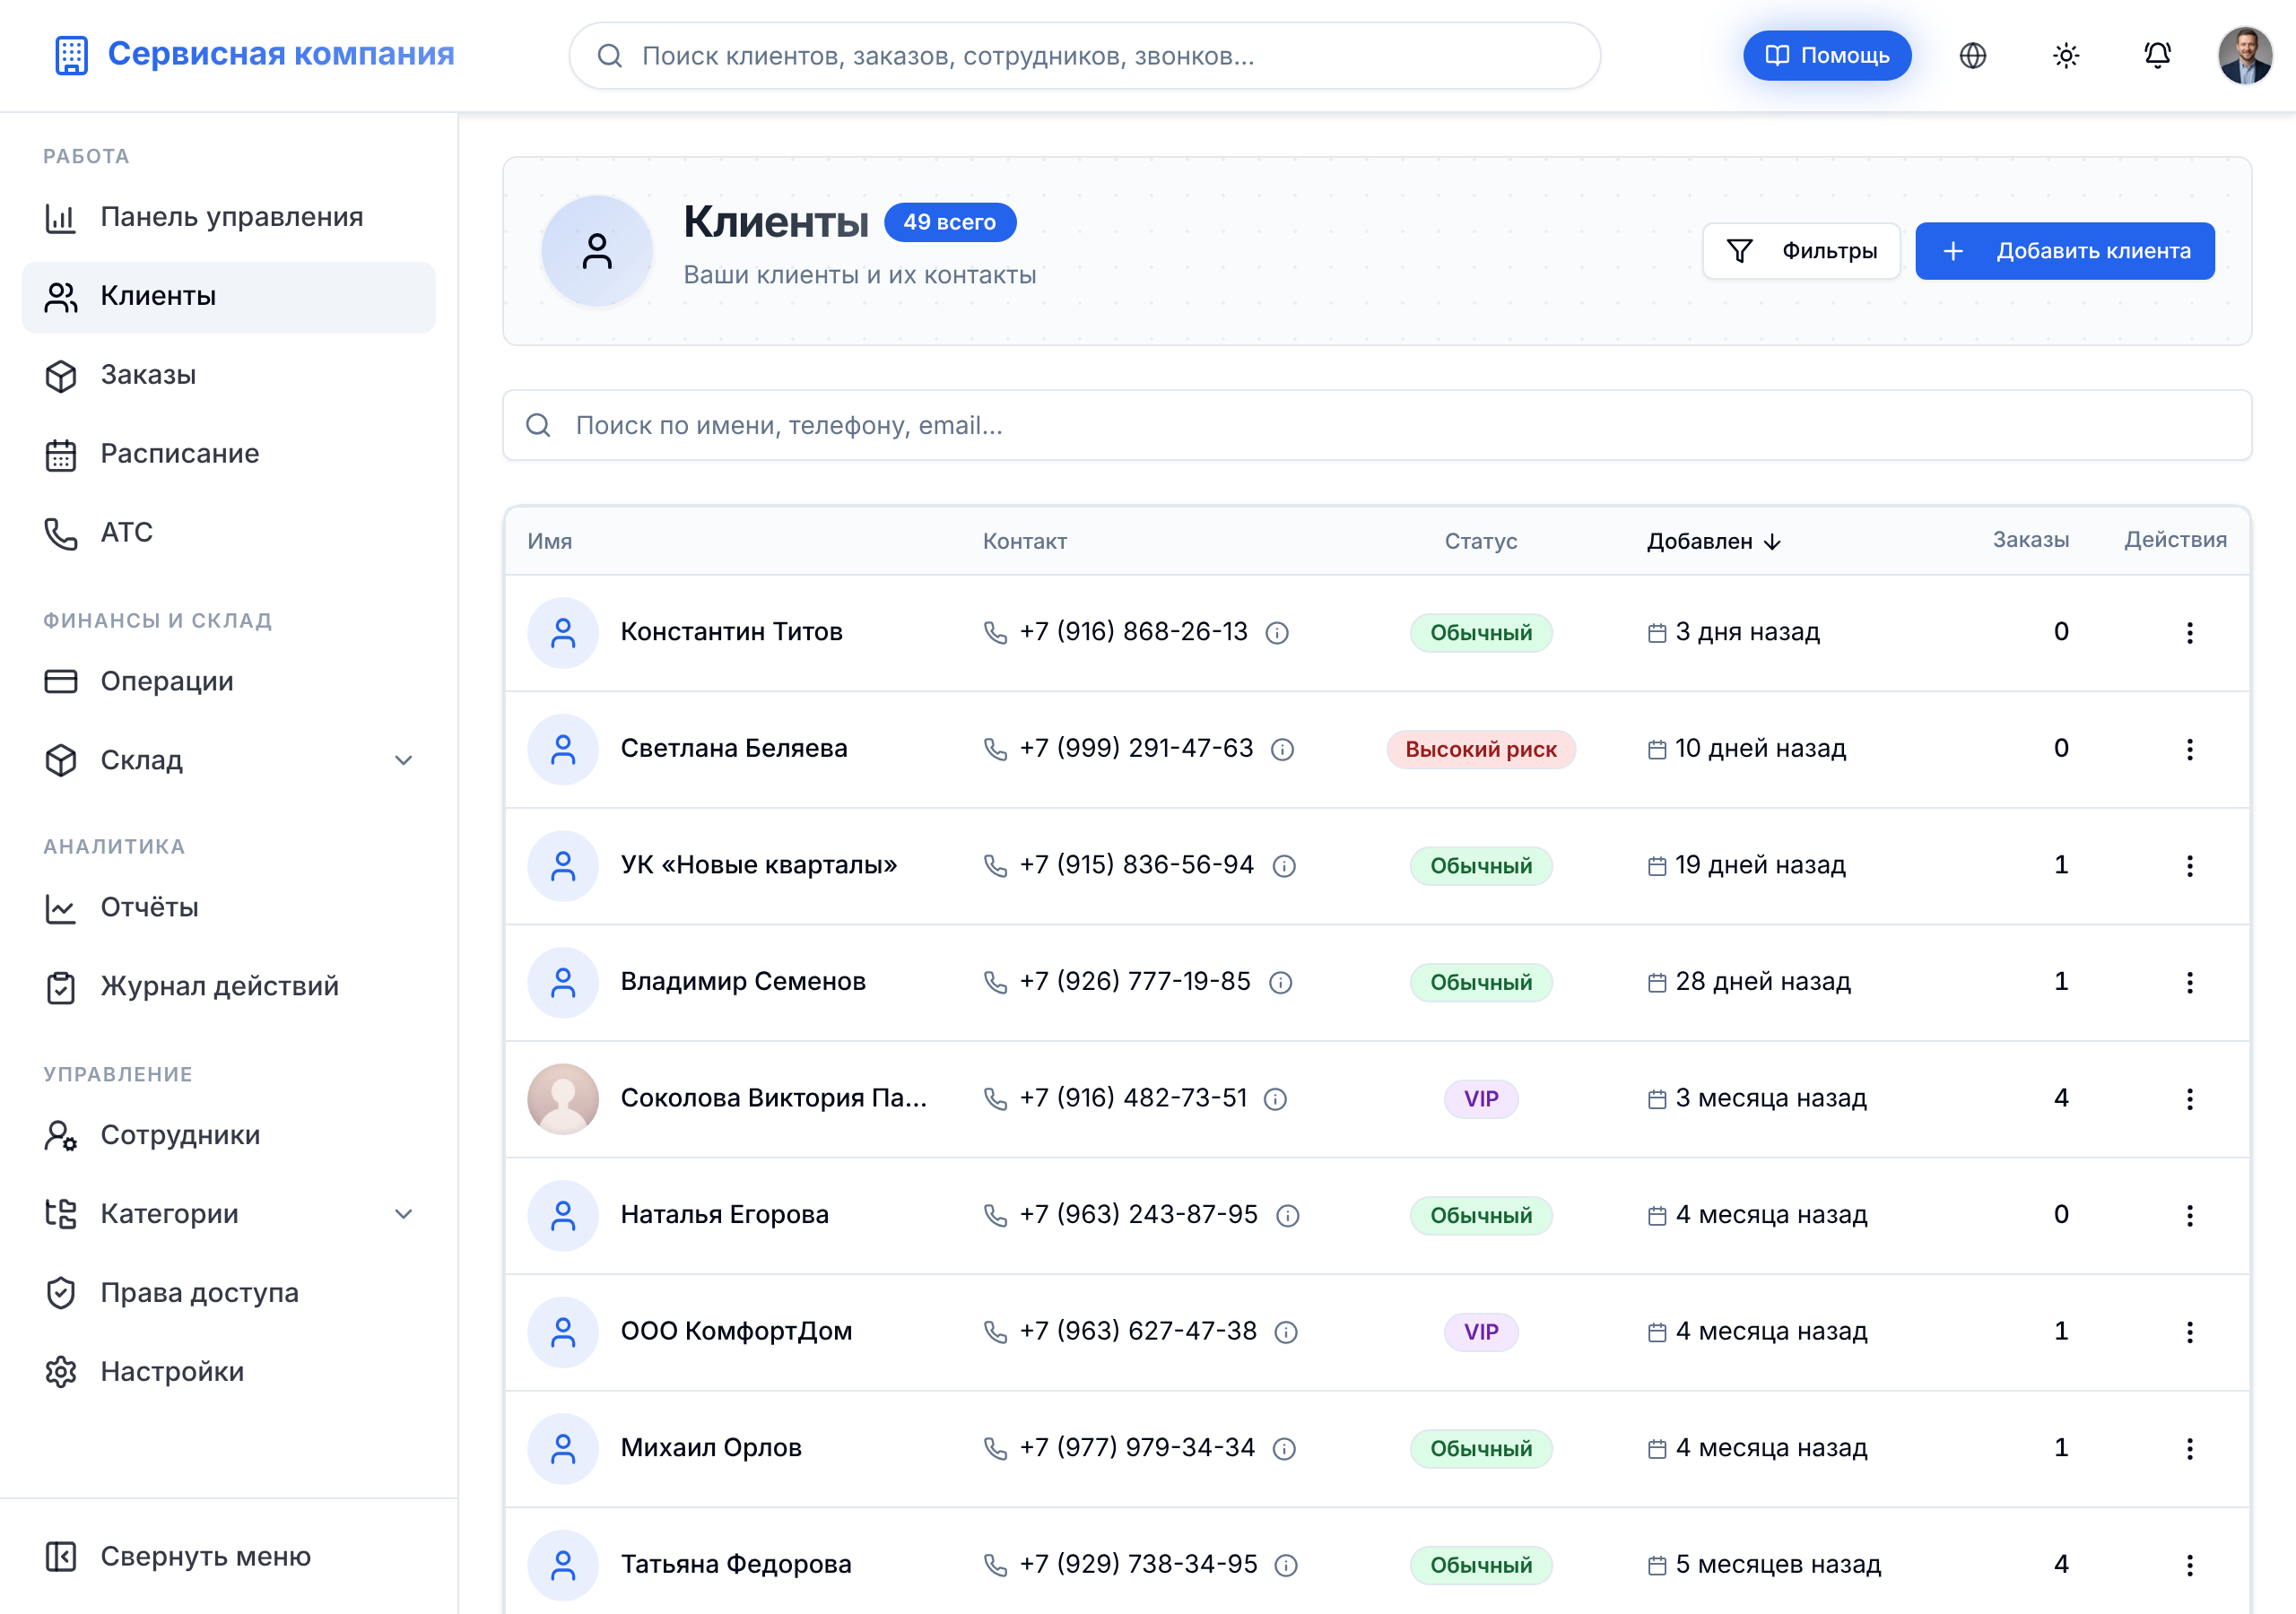This screenshot has height=1614, width=2296.
Task: Click info icon next to +7 (916) 482-73-51
Action: coord(1275,1099)
